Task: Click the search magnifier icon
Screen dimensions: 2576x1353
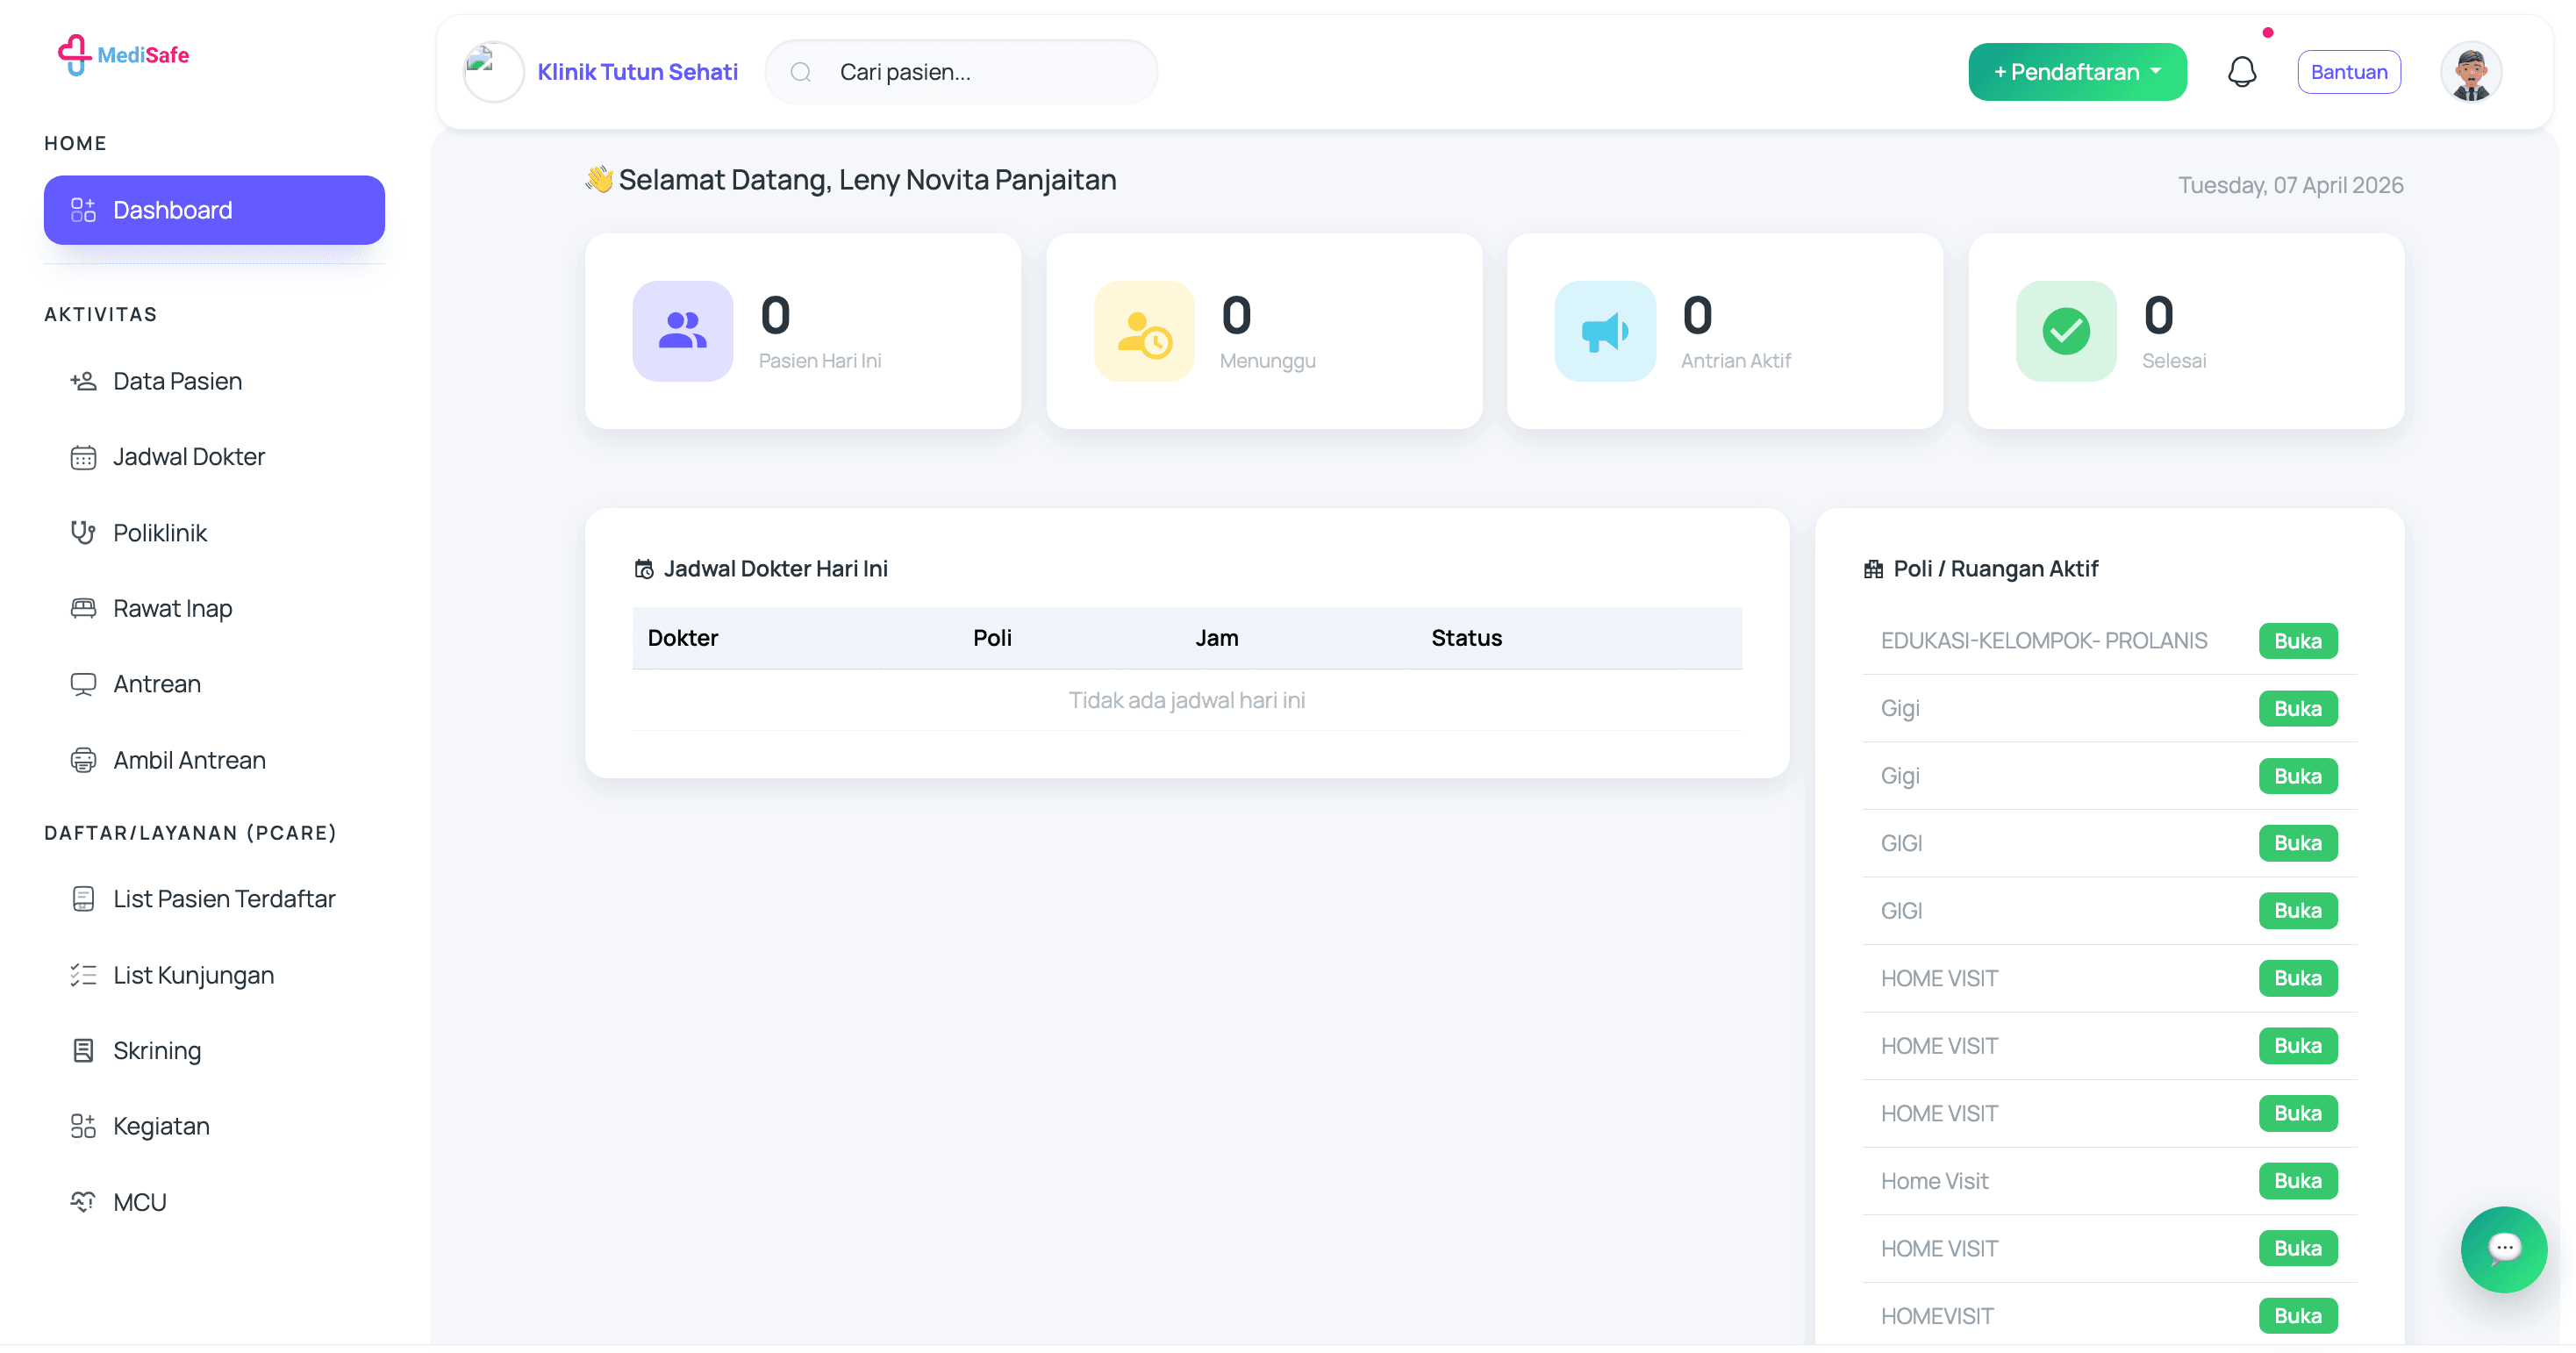Action: click(800, 72)
